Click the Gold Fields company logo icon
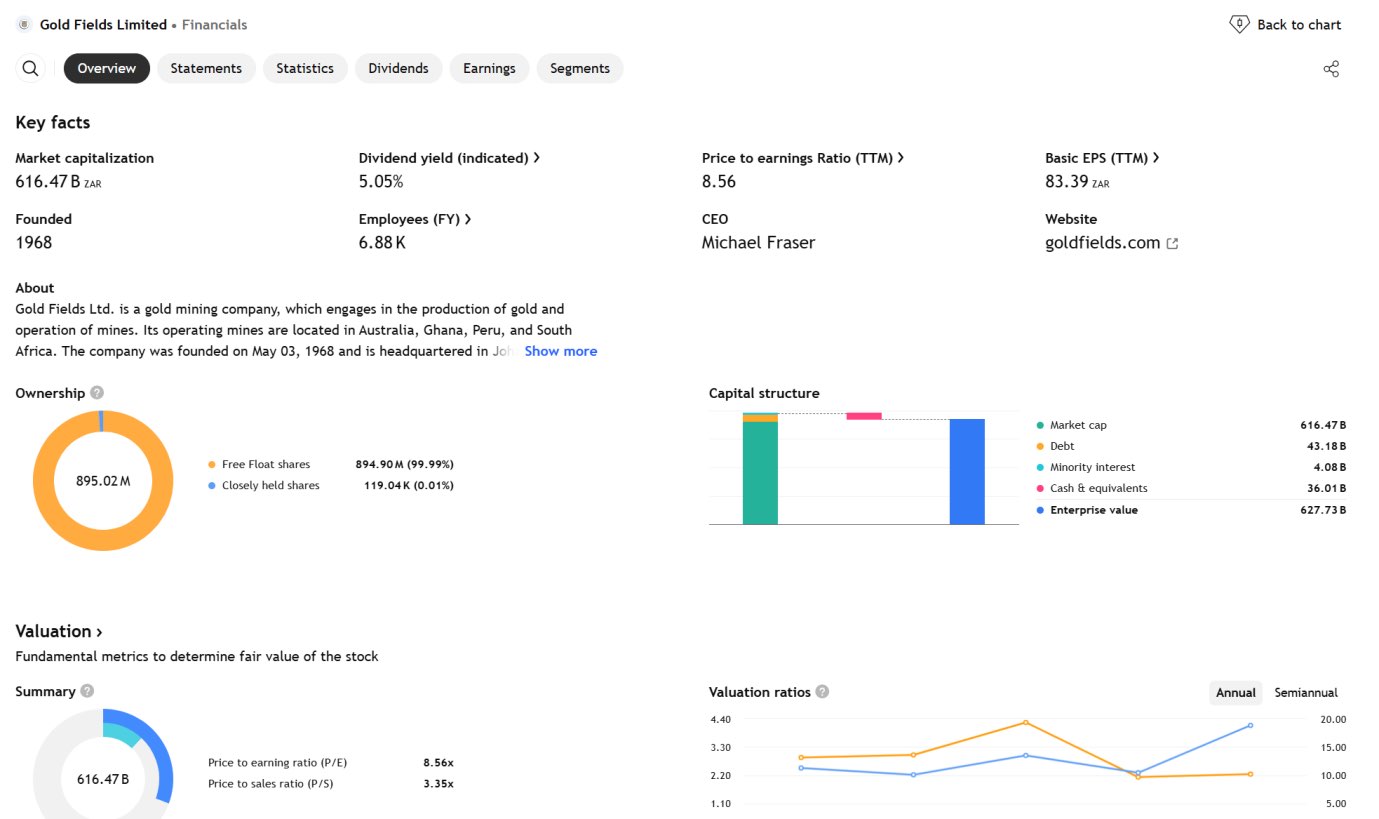The height and width of the screenshot is (819, 1379). tap(24, 24)
